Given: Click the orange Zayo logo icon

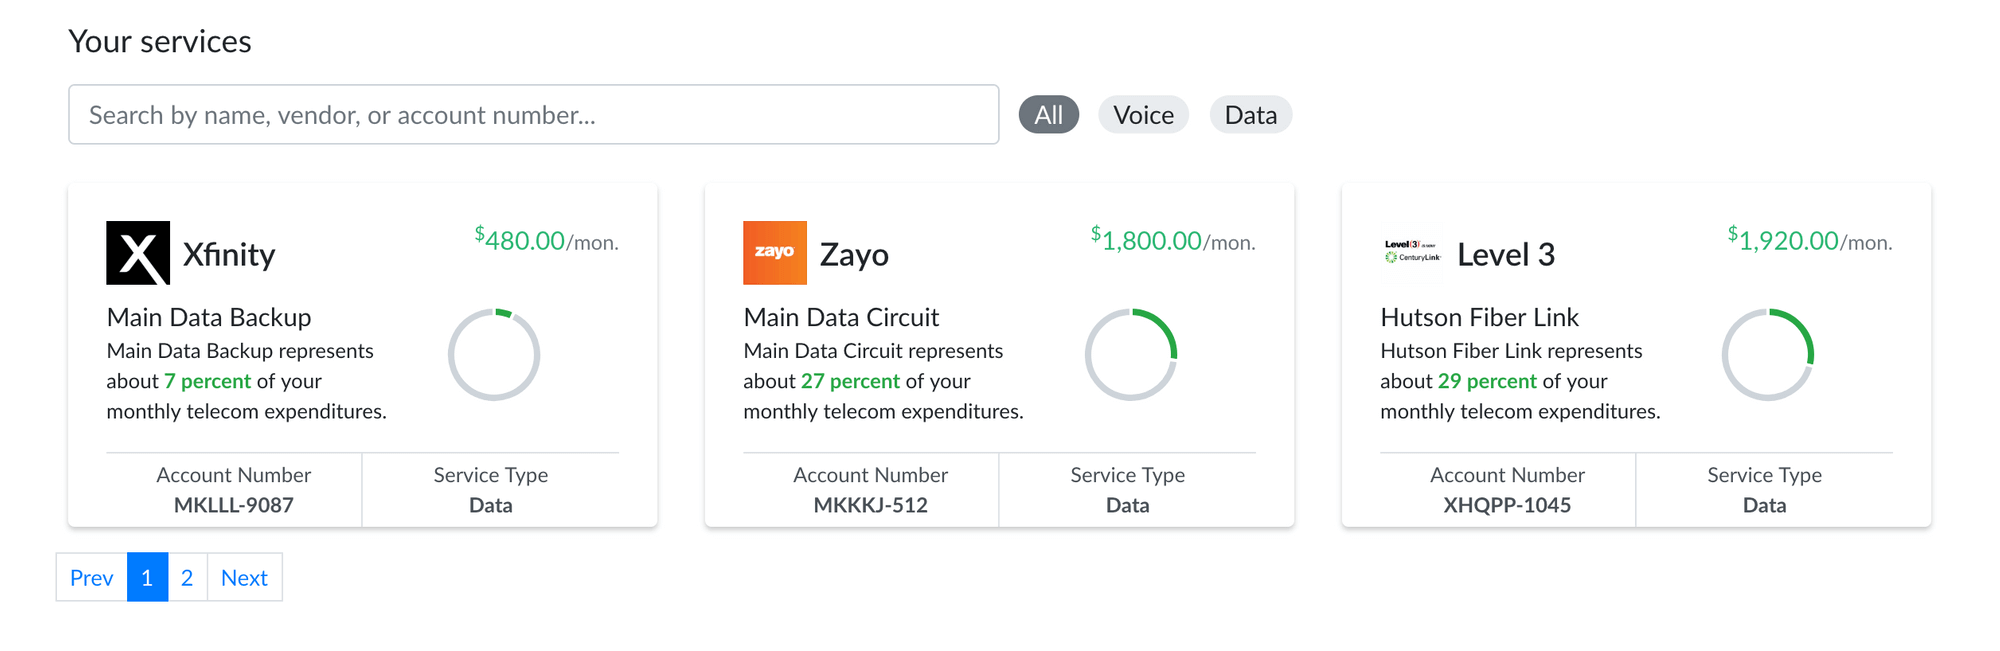Looking at the screenshot, I should click(x=775, y=253).
